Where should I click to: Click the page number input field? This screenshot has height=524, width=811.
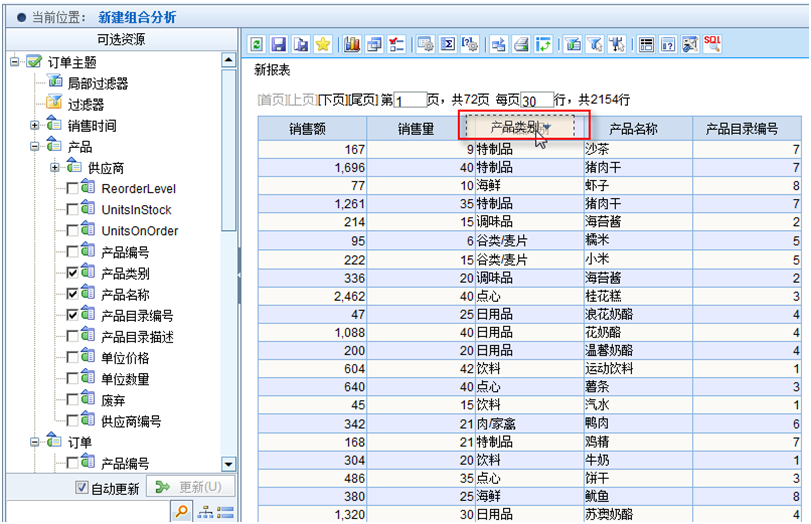coord(410,100)
